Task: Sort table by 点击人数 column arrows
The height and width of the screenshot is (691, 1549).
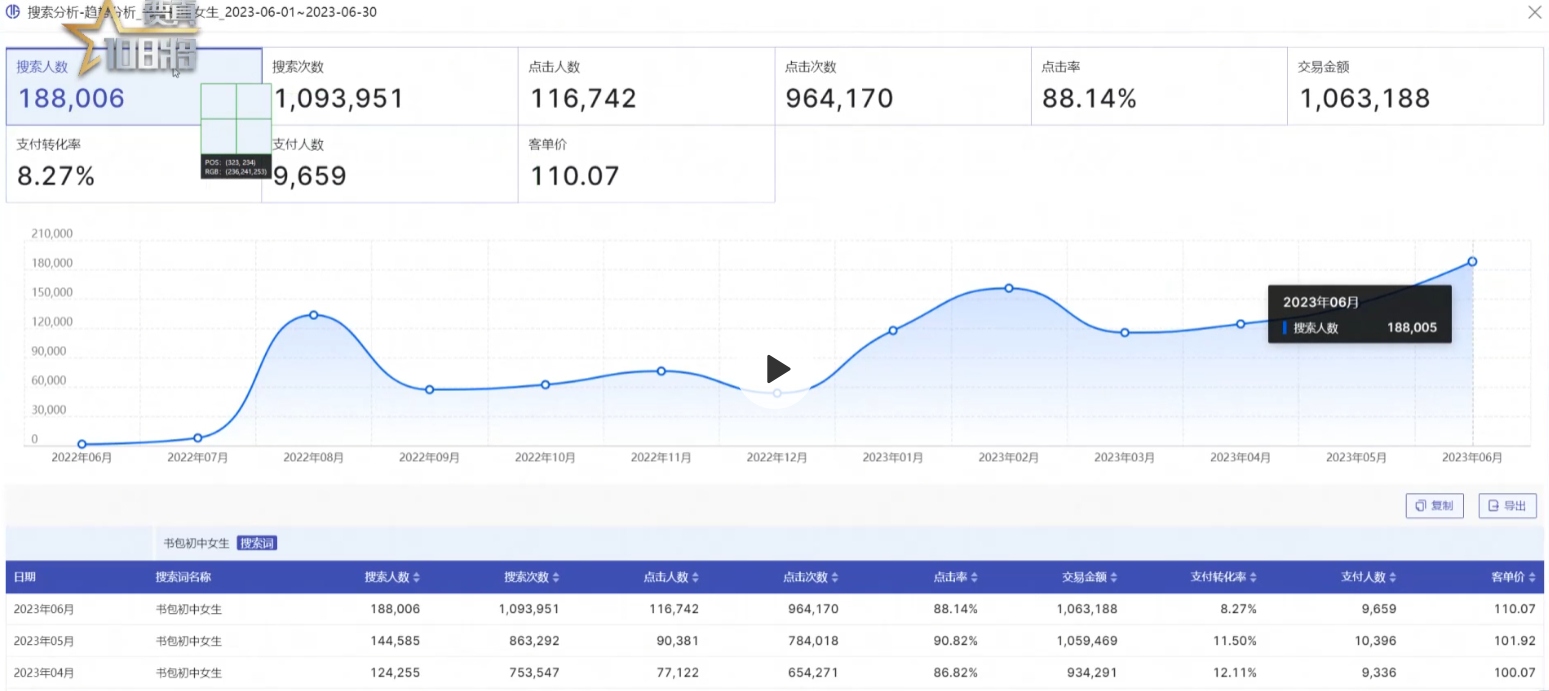Action: (696, 578)
